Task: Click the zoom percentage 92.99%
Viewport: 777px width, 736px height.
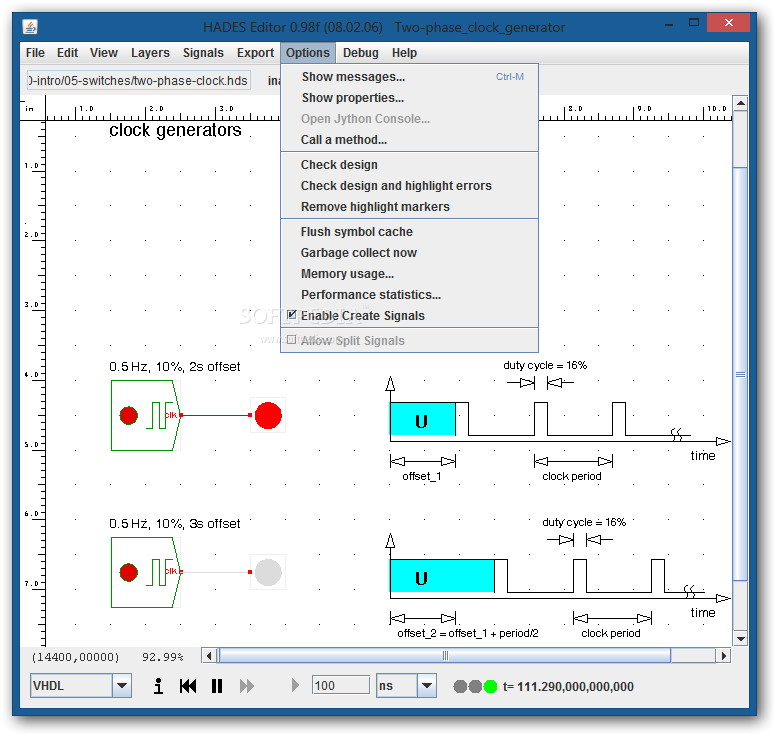Action: tap(163, 657)
